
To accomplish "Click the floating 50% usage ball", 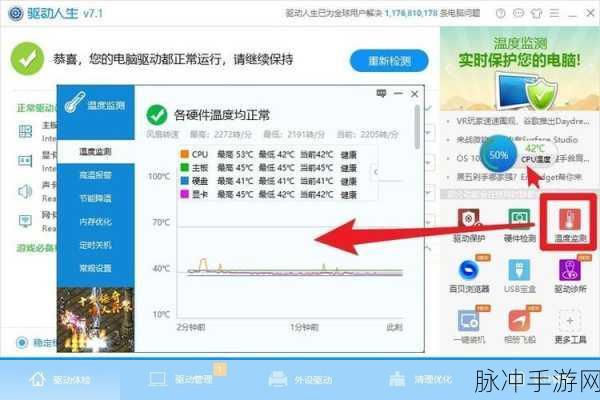I will pyautogui.click(x=498, y=155).
